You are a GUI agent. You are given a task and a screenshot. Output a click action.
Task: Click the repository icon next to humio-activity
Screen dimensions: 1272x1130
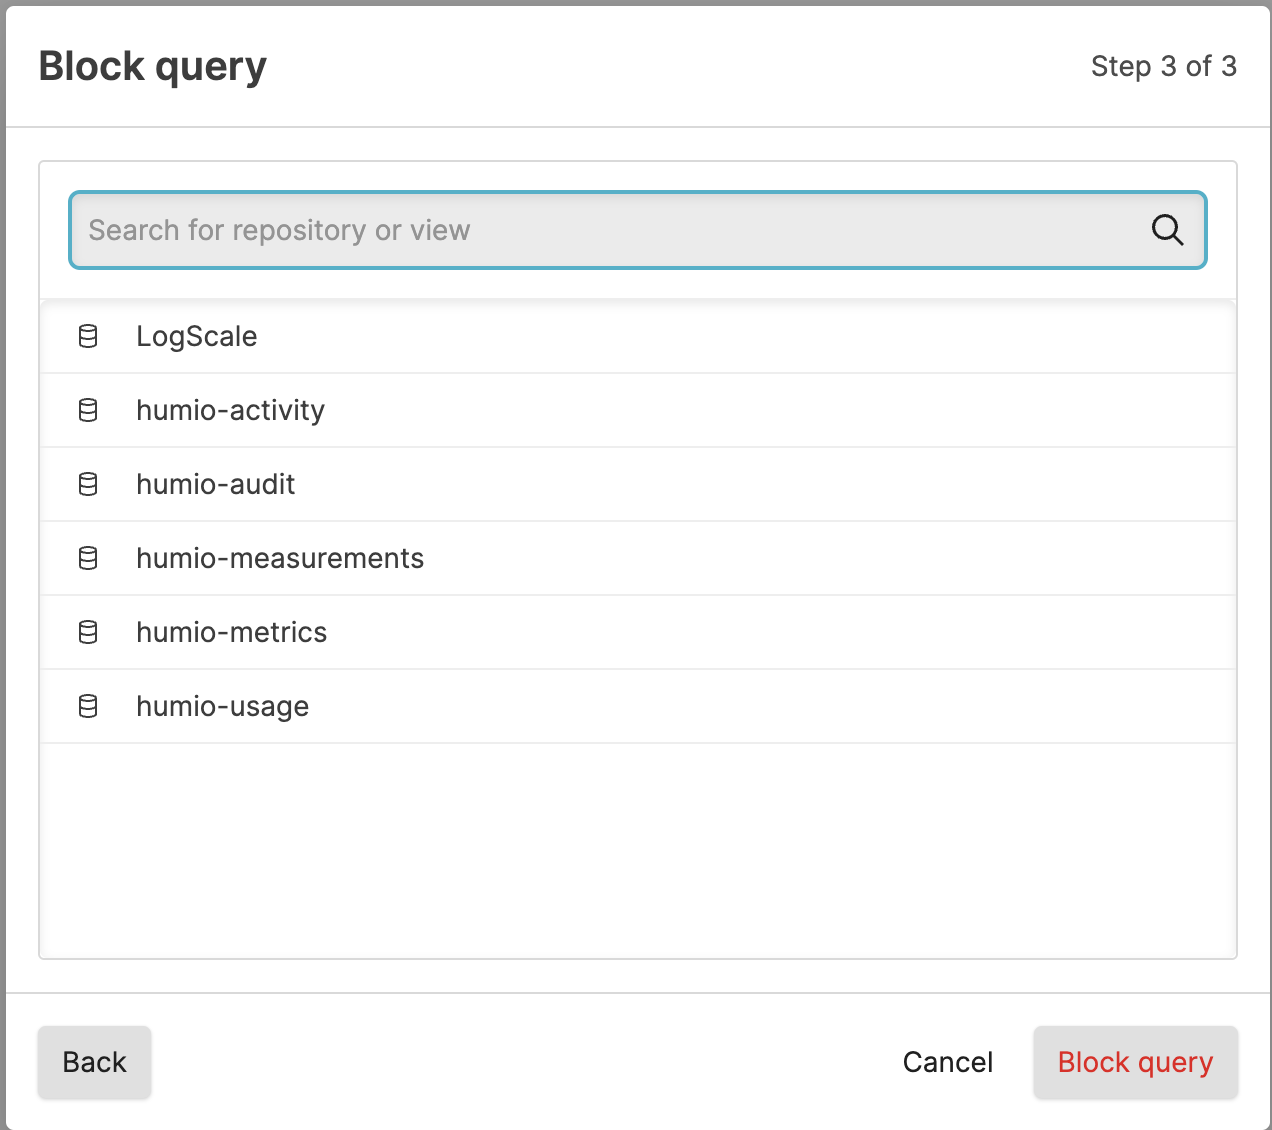click(x=88, y=410)
